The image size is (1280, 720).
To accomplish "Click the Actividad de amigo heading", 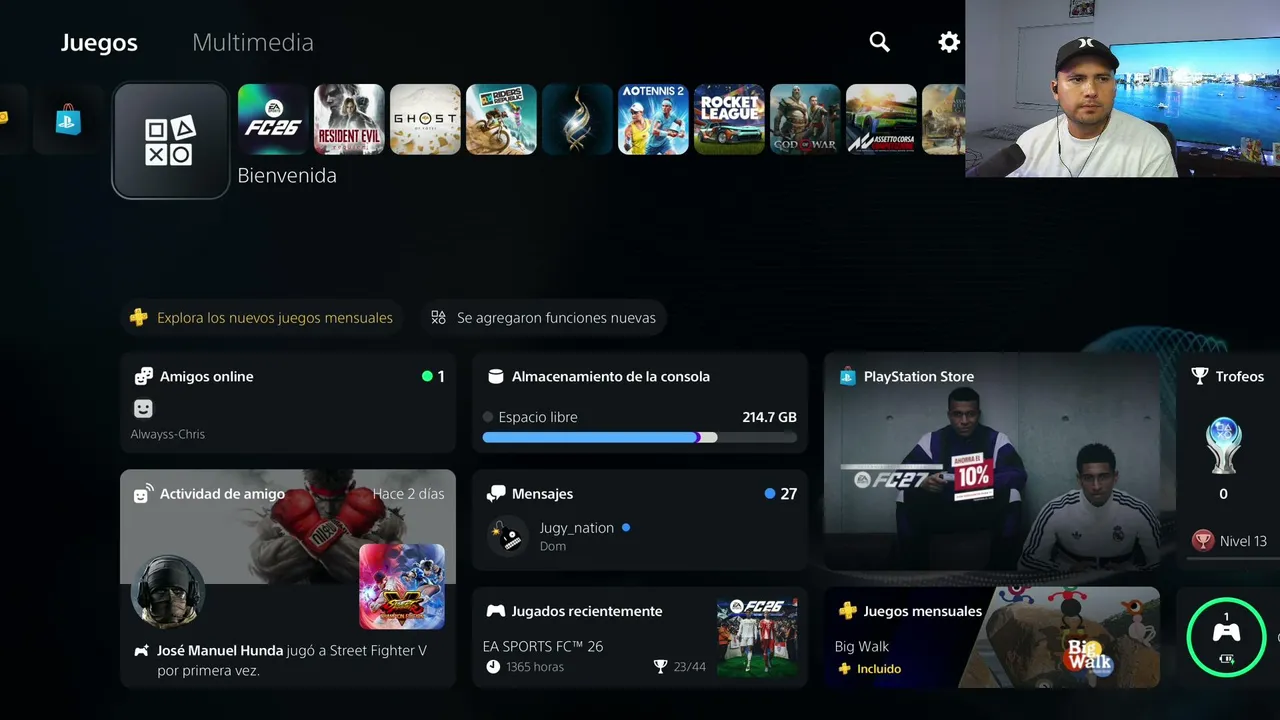I will (x=222, y=494).
